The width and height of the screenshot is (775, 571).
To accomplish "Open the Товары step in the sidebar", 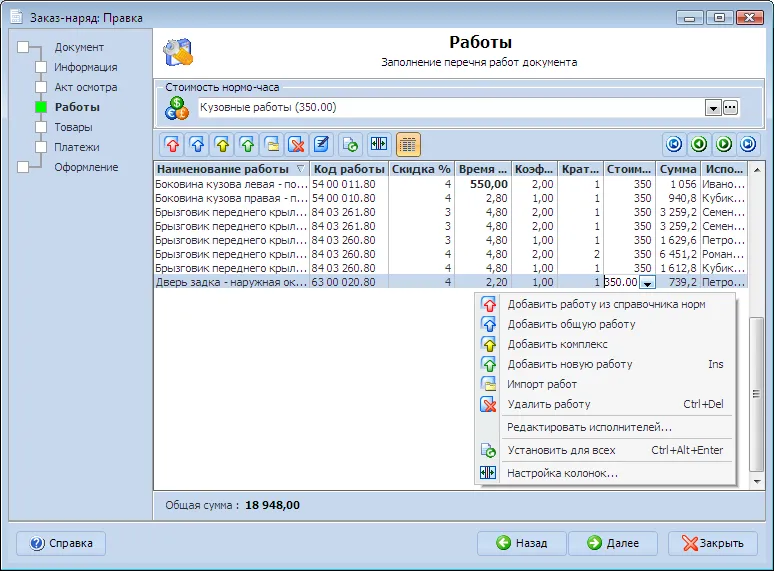I will click(73, 127).
